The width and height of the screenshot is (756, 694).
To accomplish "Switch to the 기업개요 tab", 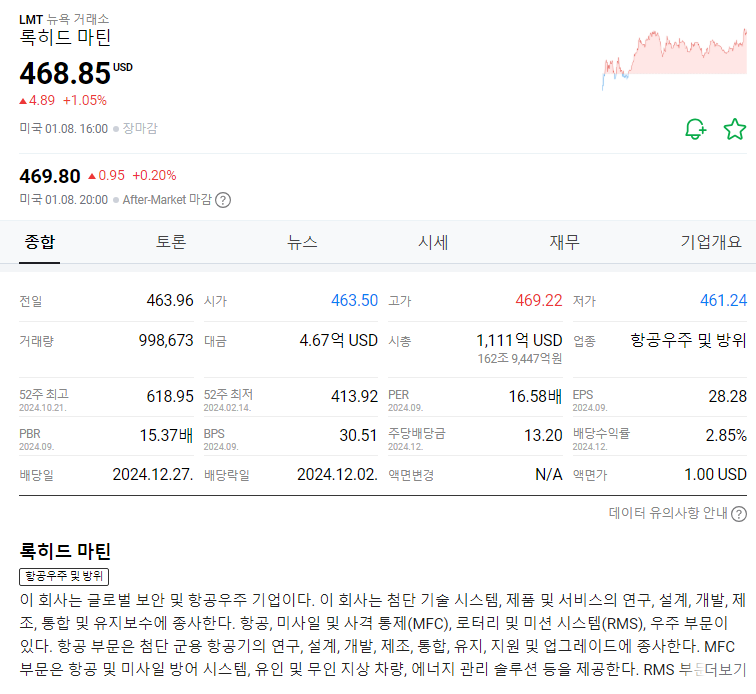I will click(711, 242).
